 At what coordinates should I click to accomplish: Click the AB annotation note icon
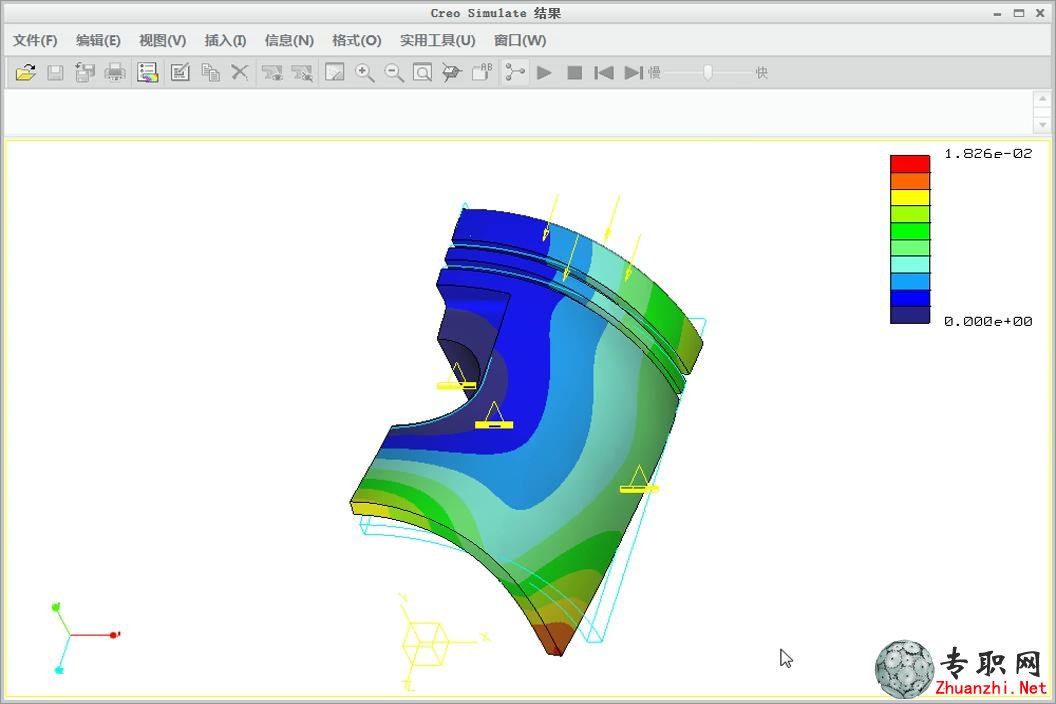tap(482, 72)
